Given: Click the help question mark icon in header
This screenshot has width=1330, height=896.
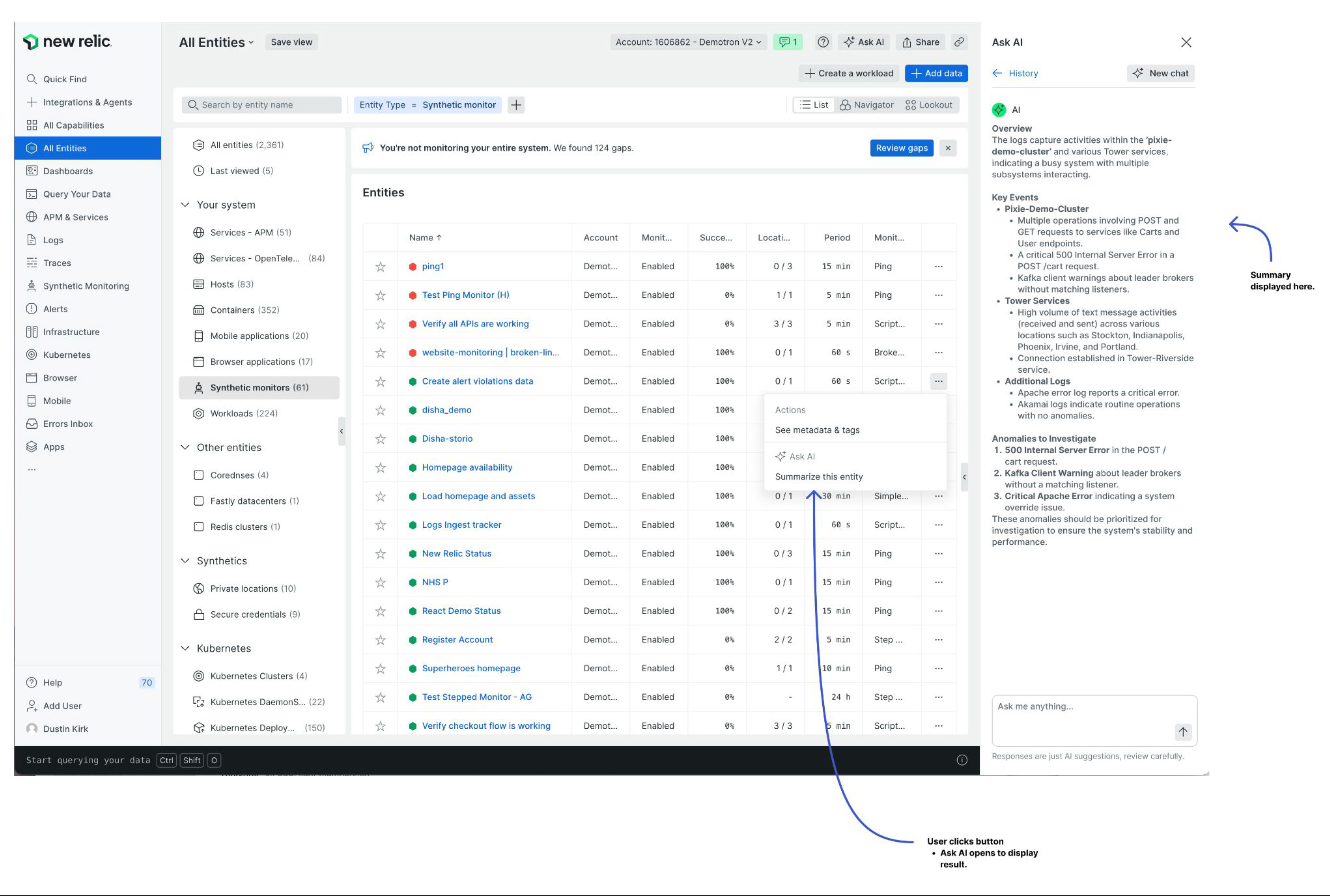Looking at the screenshot, I should [823, 42].
